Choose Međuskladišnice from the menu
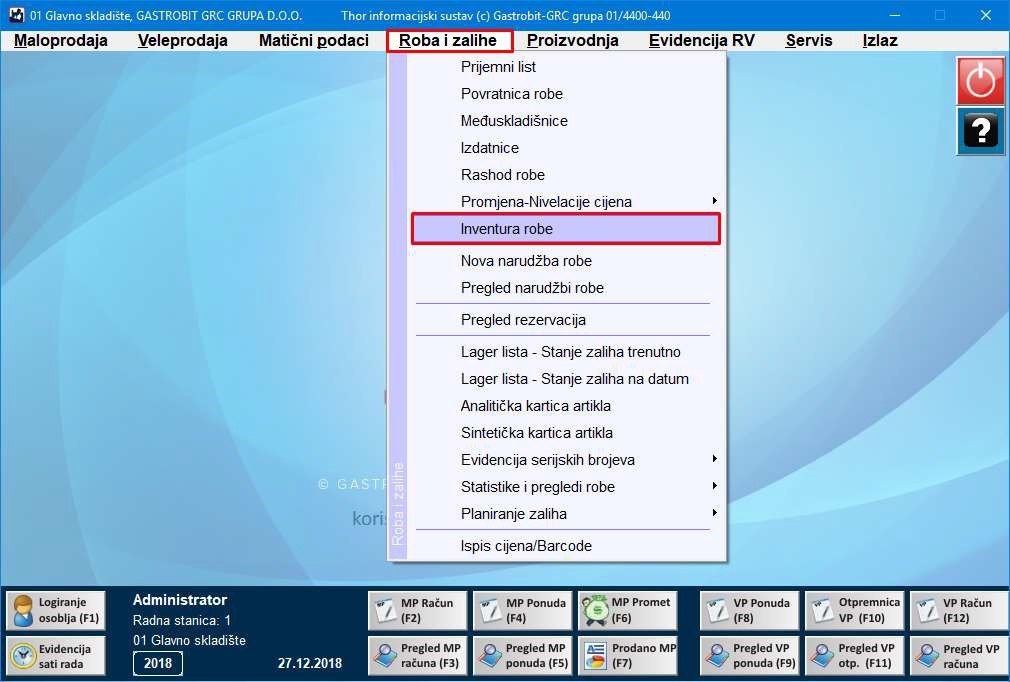1010x682 pixels. [562, 121]
